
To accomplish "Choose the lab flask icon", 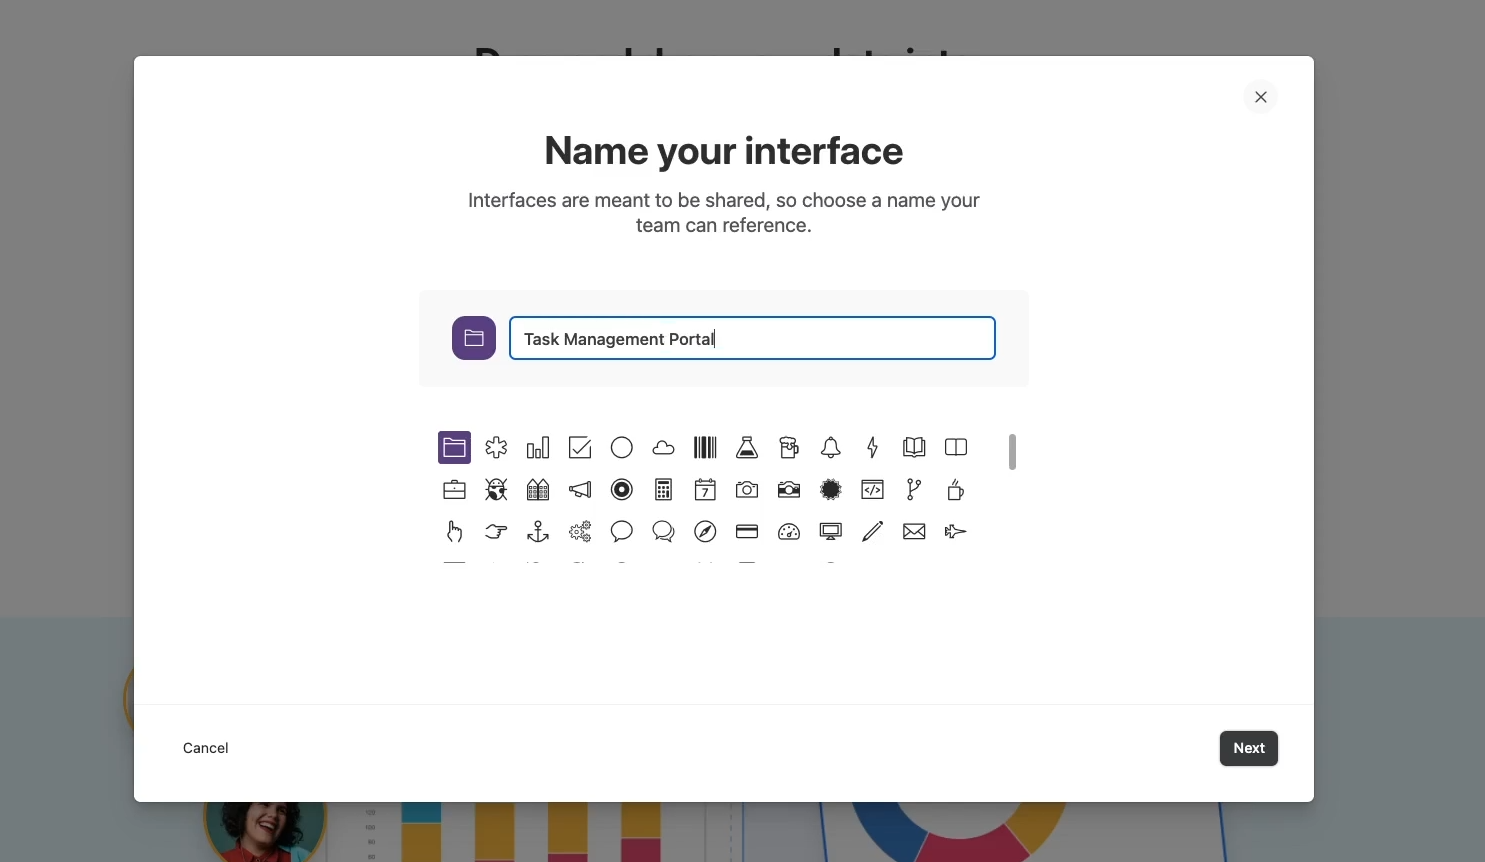I will pyautogui.click(x=747, y=448).
